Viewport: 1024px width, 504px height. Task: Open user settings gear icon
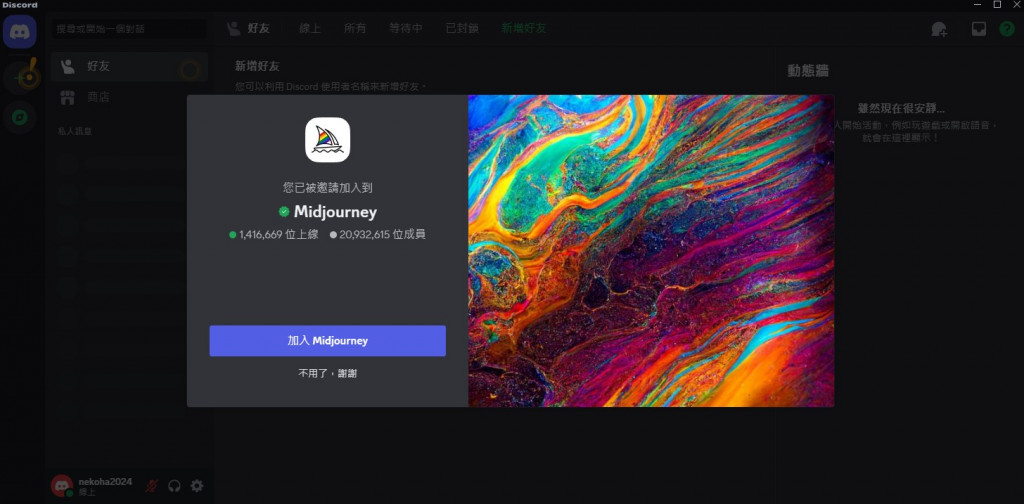tap(197, 486)
